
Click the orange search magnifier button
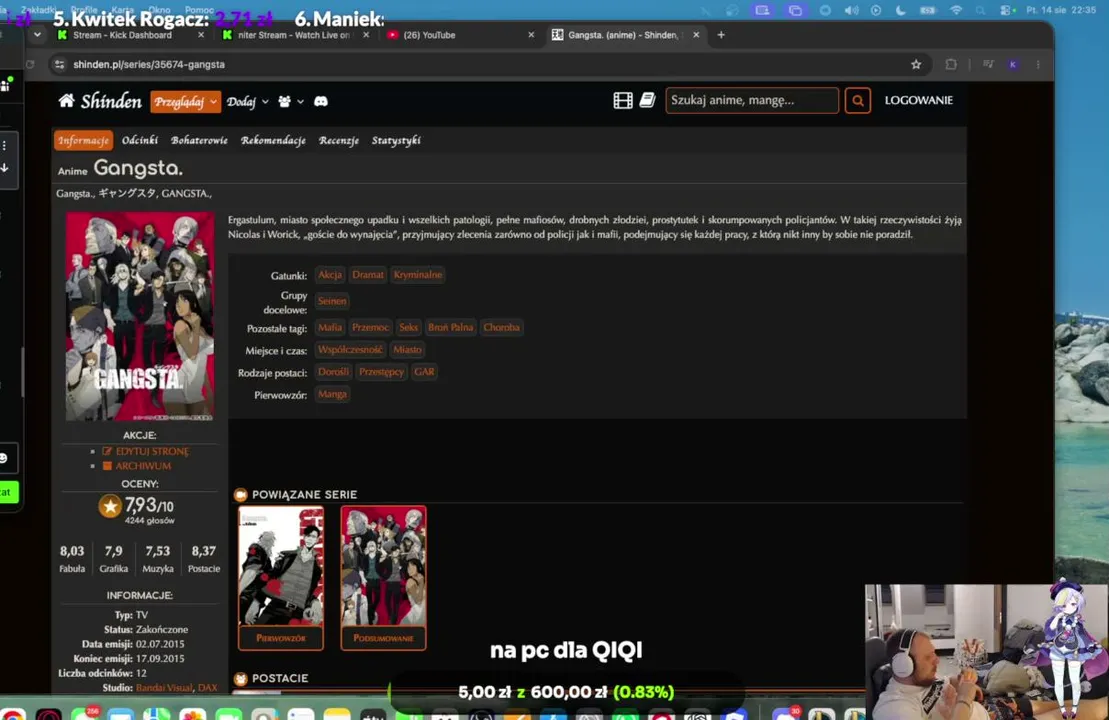coord(857,100)
